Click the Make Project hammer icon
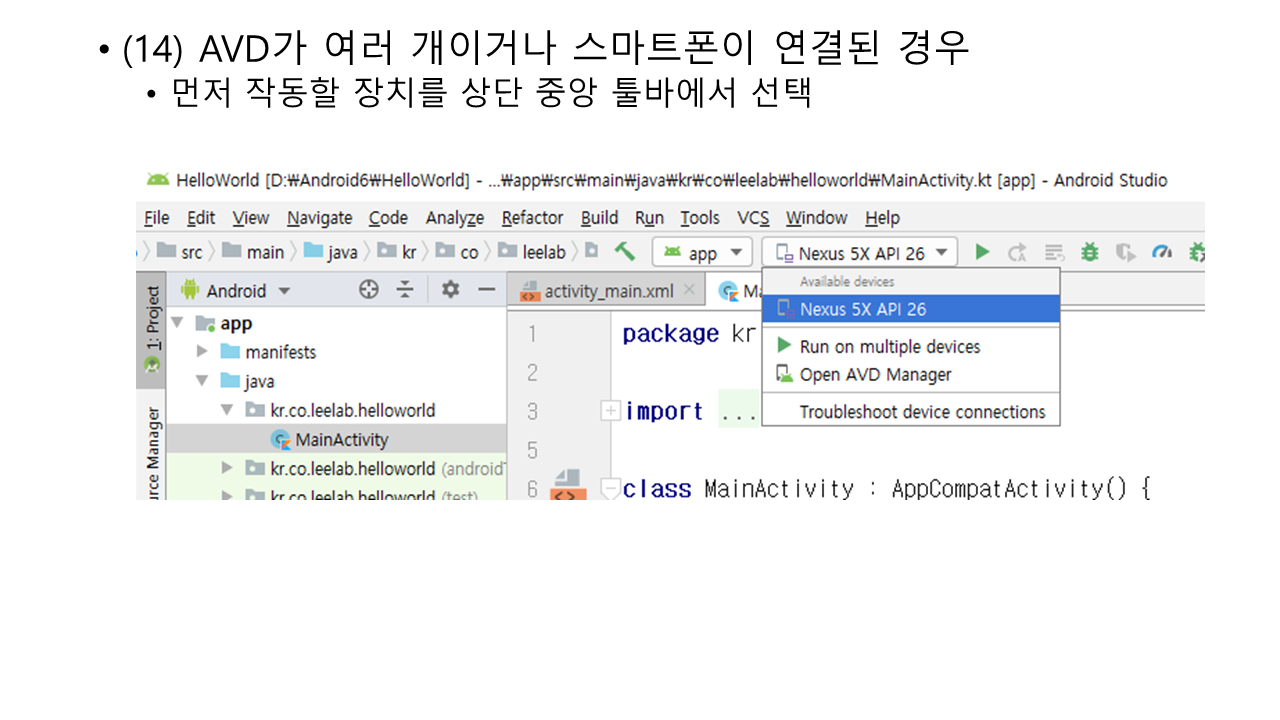 click(625, 252)
